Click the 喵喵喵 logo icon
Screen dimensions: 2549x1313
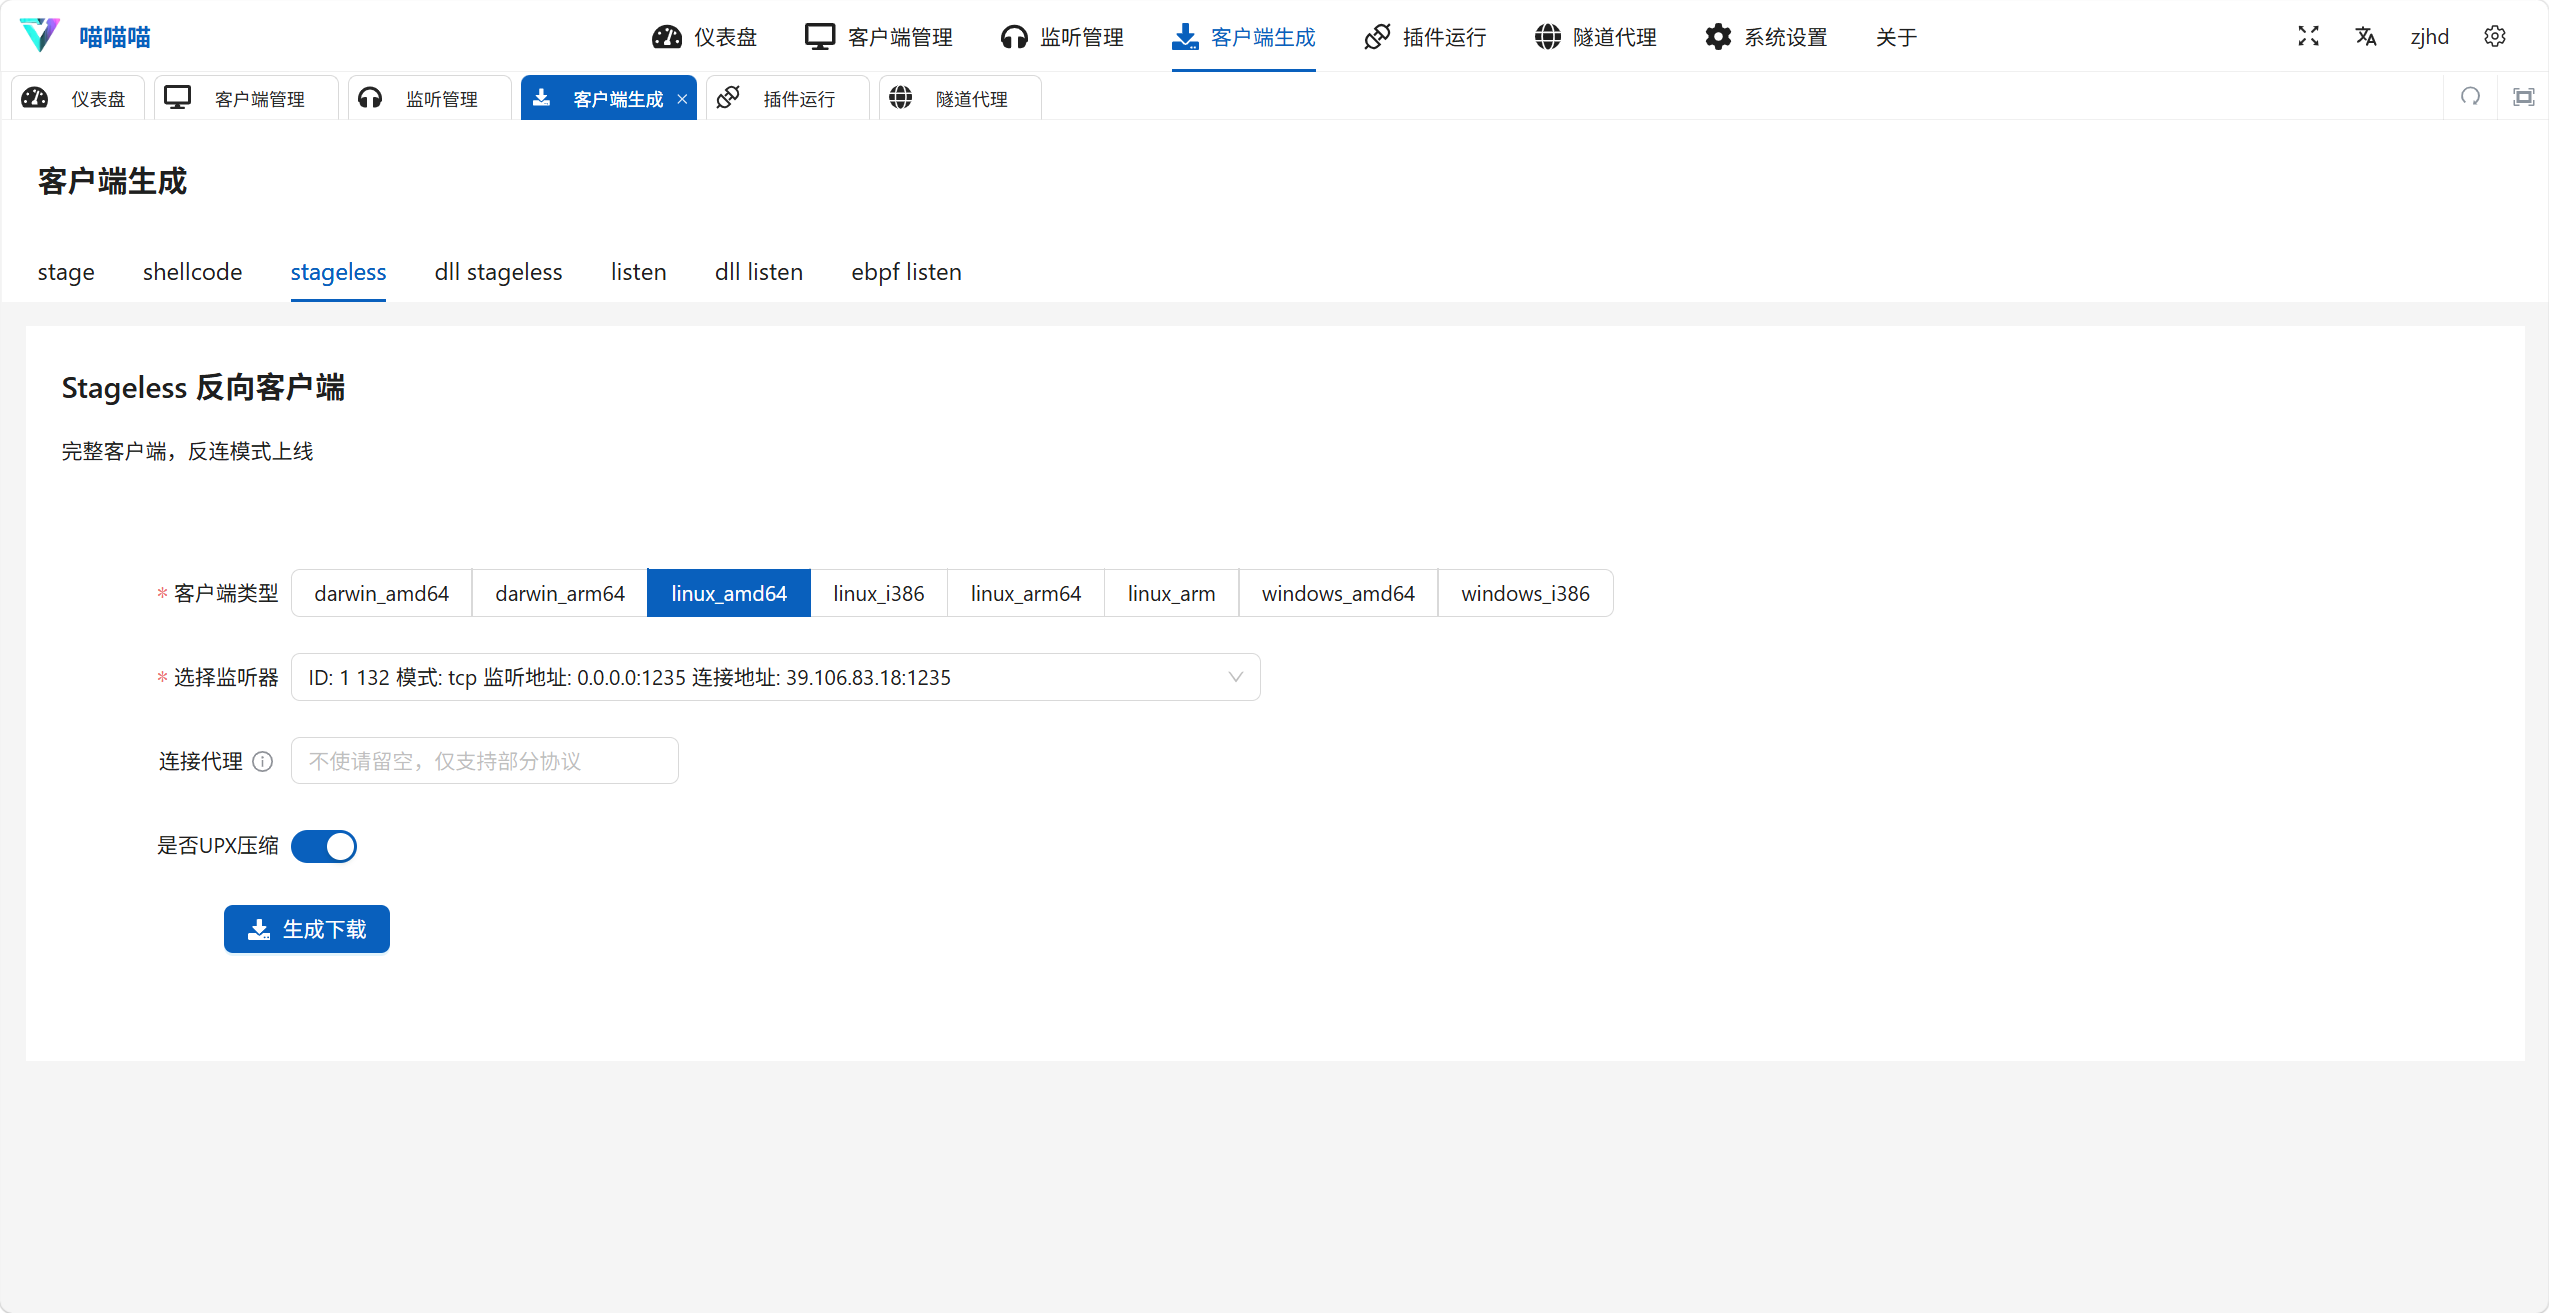[40, 36]
